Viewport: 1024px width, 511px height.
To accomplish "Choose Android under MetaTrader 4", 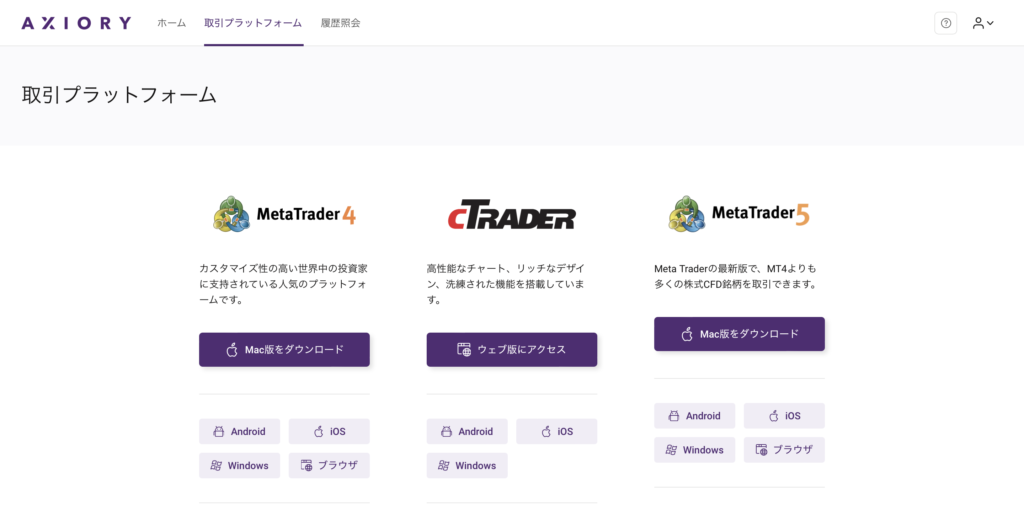I will point(240,431).
